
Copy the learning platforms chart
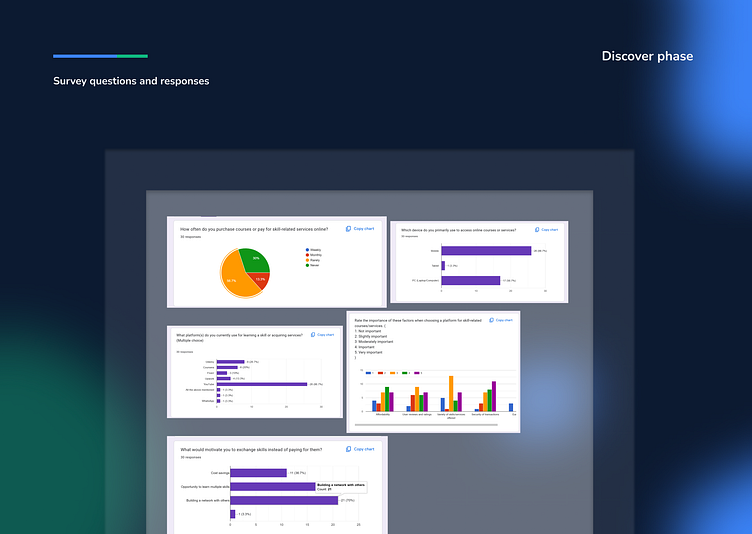coord(323,335)
